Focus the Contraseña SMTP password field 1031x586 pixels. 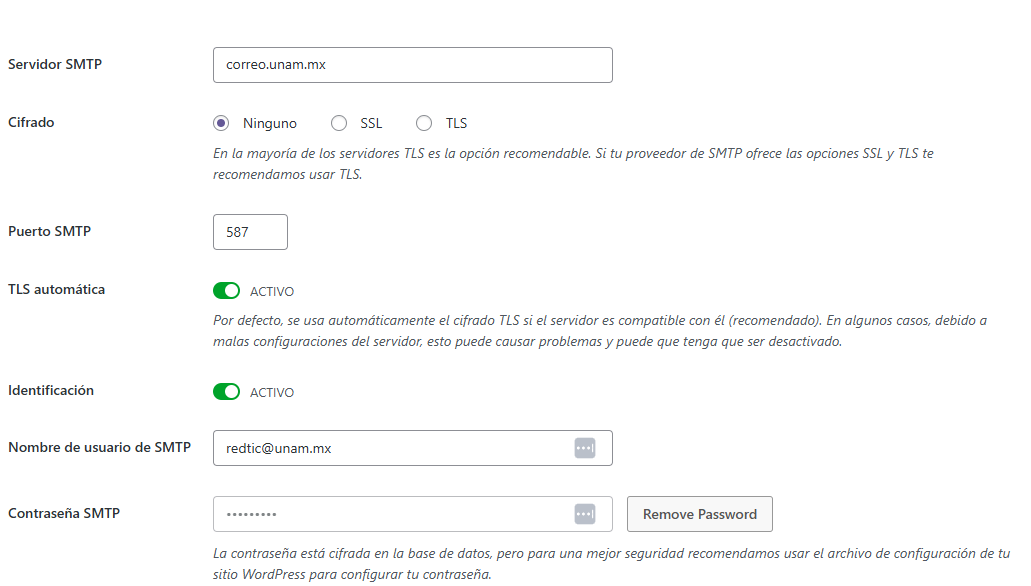[390, 514]
